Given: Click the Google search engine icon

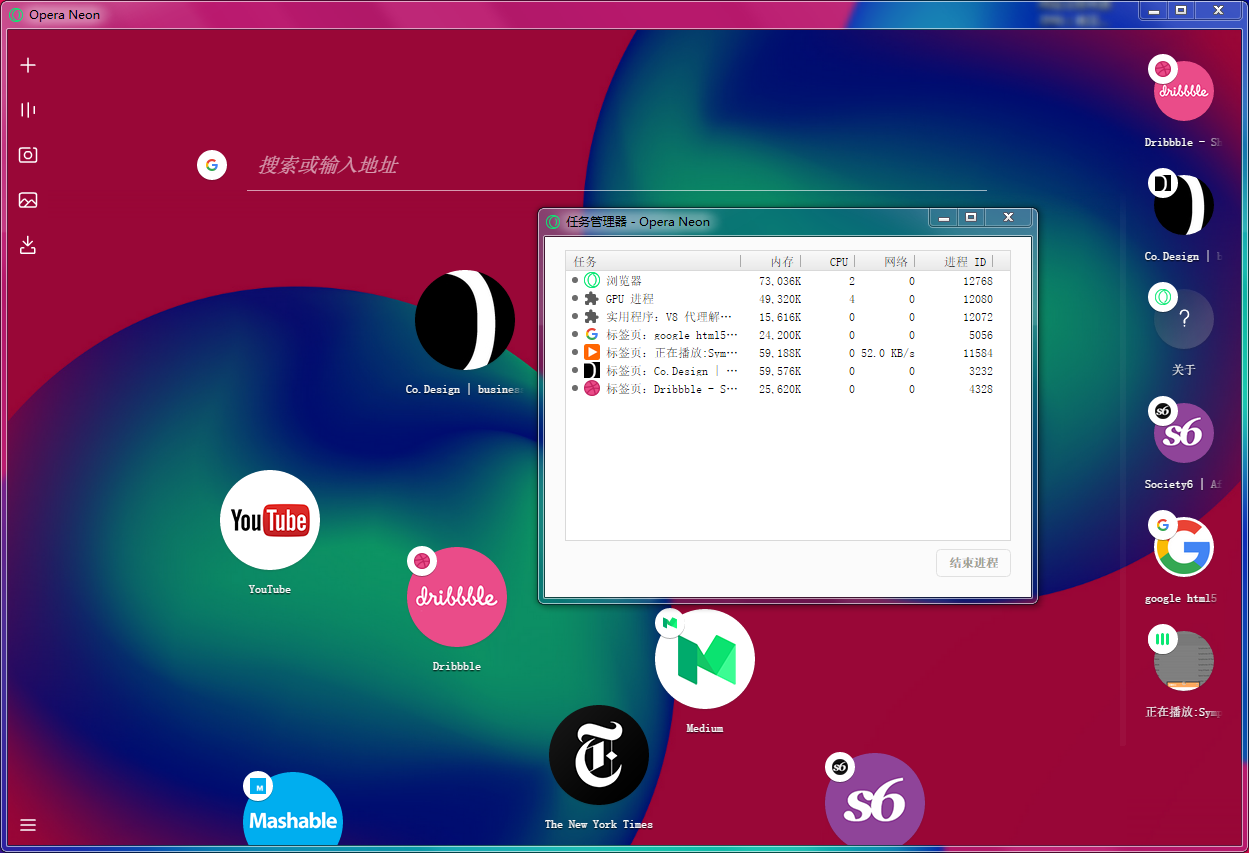Looking at the screenshot, I should tap(212, 165).
